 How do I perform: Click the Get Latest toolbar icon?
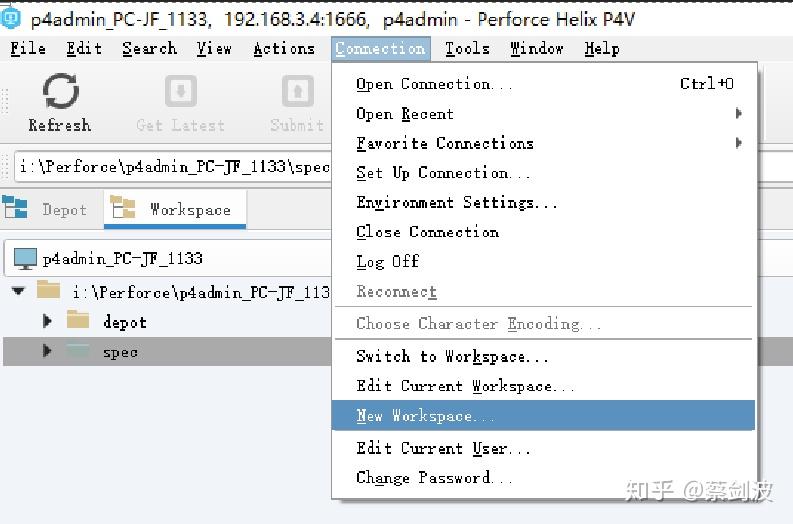tap(180, 92)
